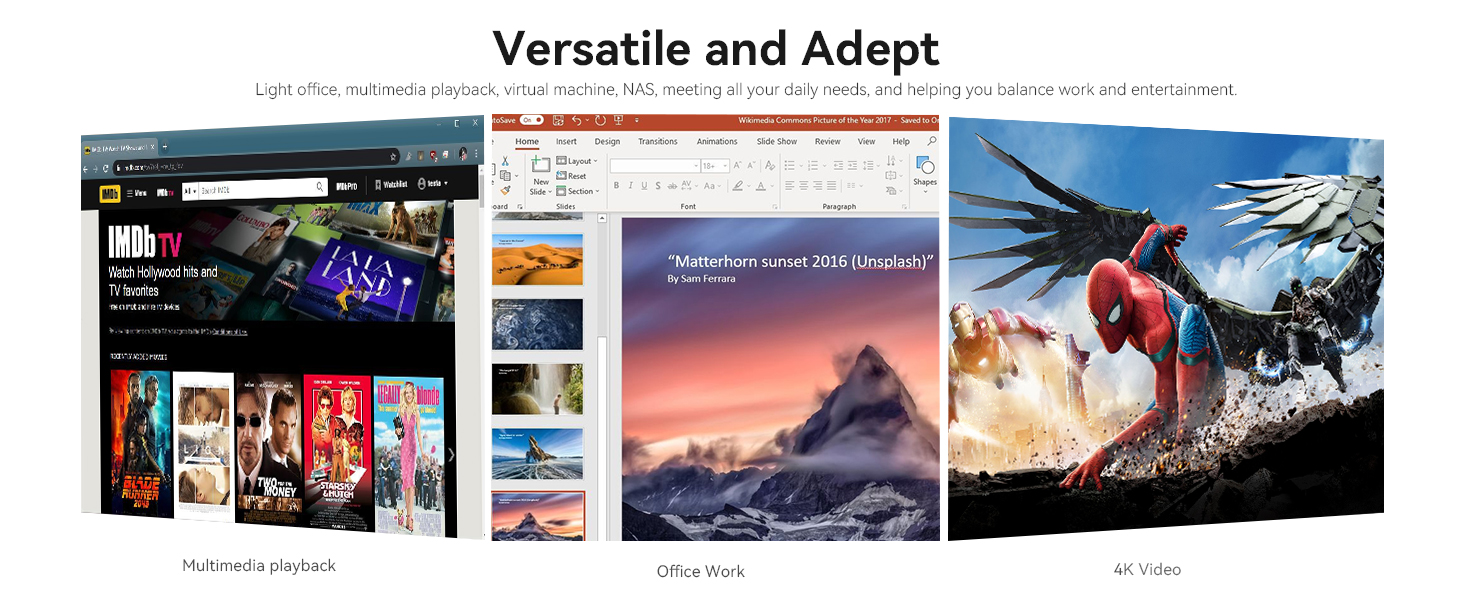Open the IMDb Menu hamburger

click(137, 194)
